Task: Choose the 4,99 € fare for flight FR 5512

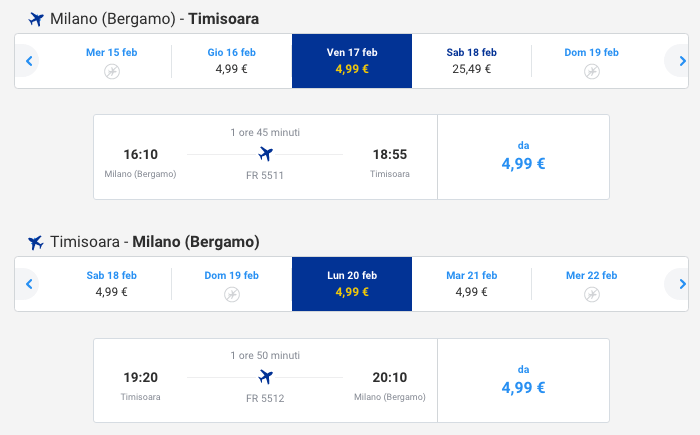Action: (x=524, y=380)
